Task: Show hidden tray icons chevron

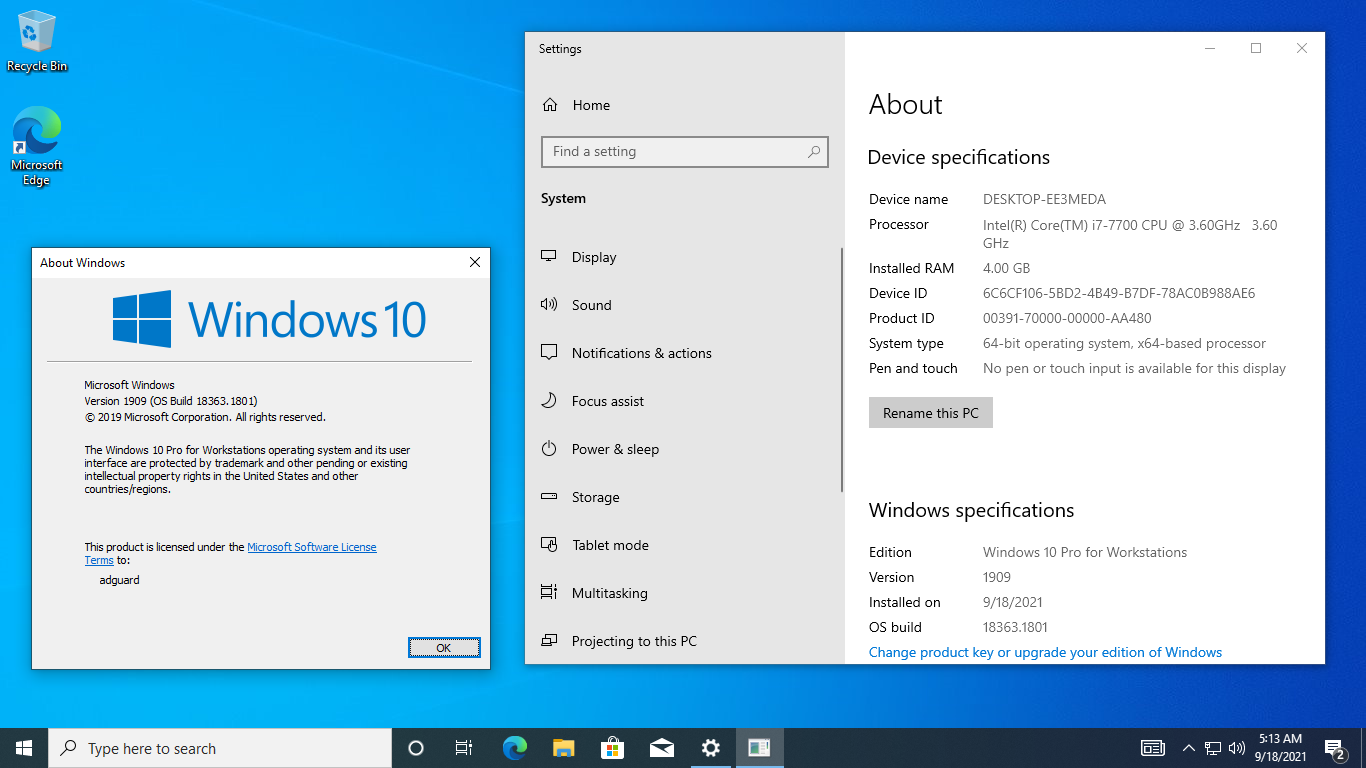Action: click(1189, 748)
